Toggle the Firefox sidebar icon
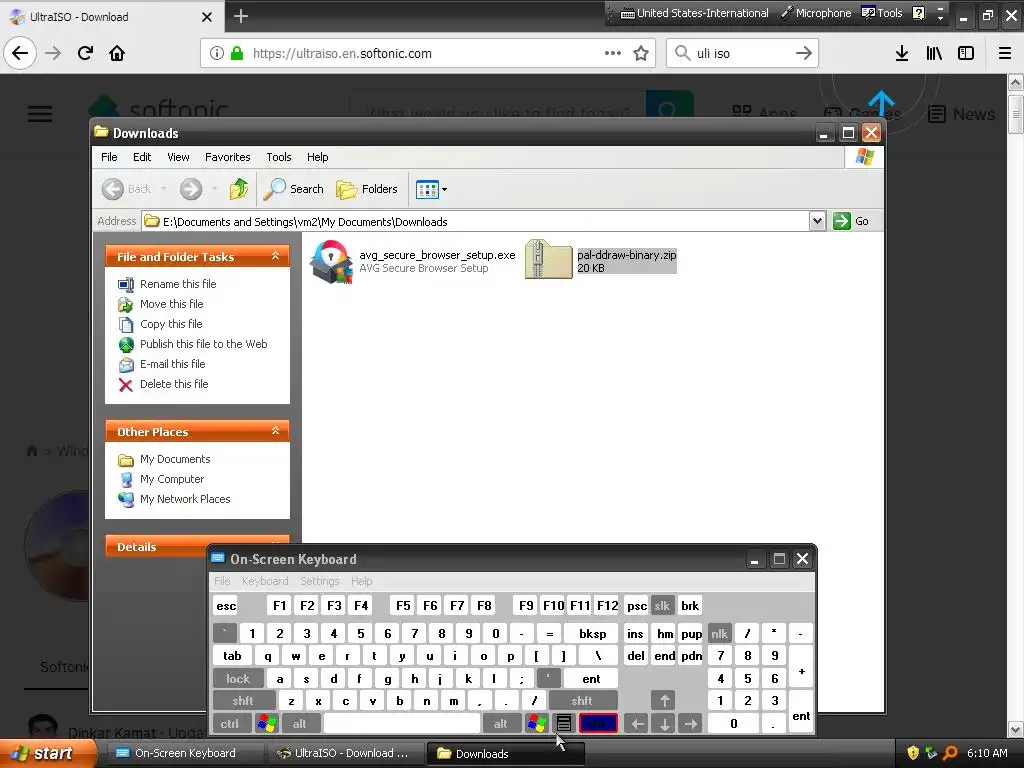 point(966,53)
